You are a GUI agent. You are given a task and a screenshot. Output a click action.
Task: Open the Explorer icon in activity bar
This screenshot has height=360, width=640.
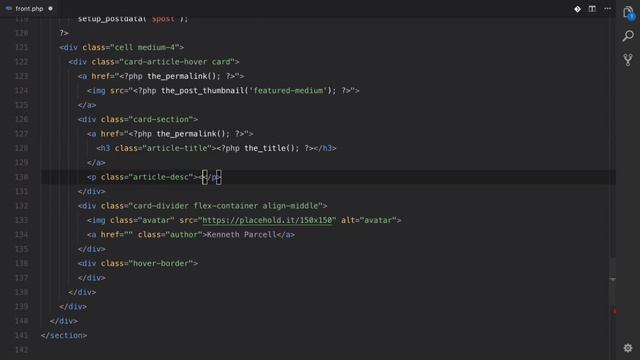coord(628,13)
